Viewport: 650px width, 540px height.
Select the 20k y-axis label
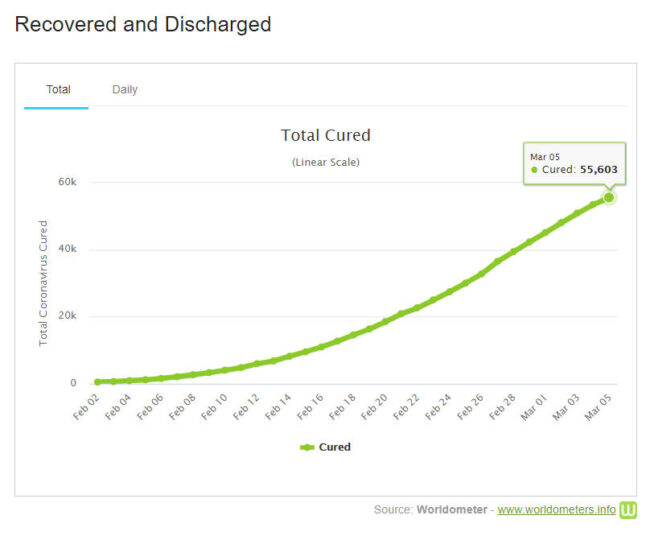(x=66, y=316)
